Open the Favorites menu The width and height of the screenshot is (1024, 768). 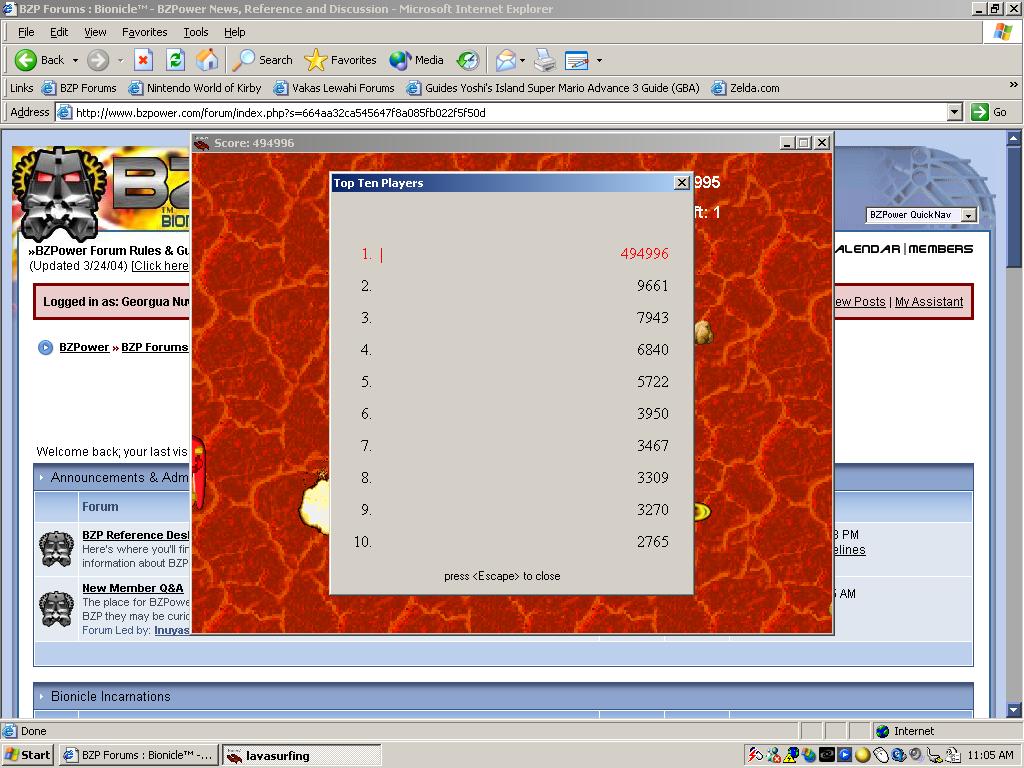[144, 32]
